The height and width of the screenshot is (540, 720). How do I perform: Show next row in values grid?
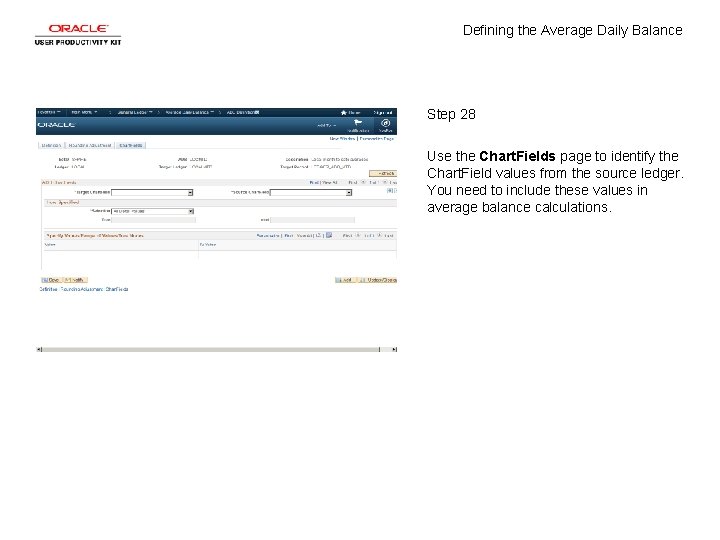(380, 235)
